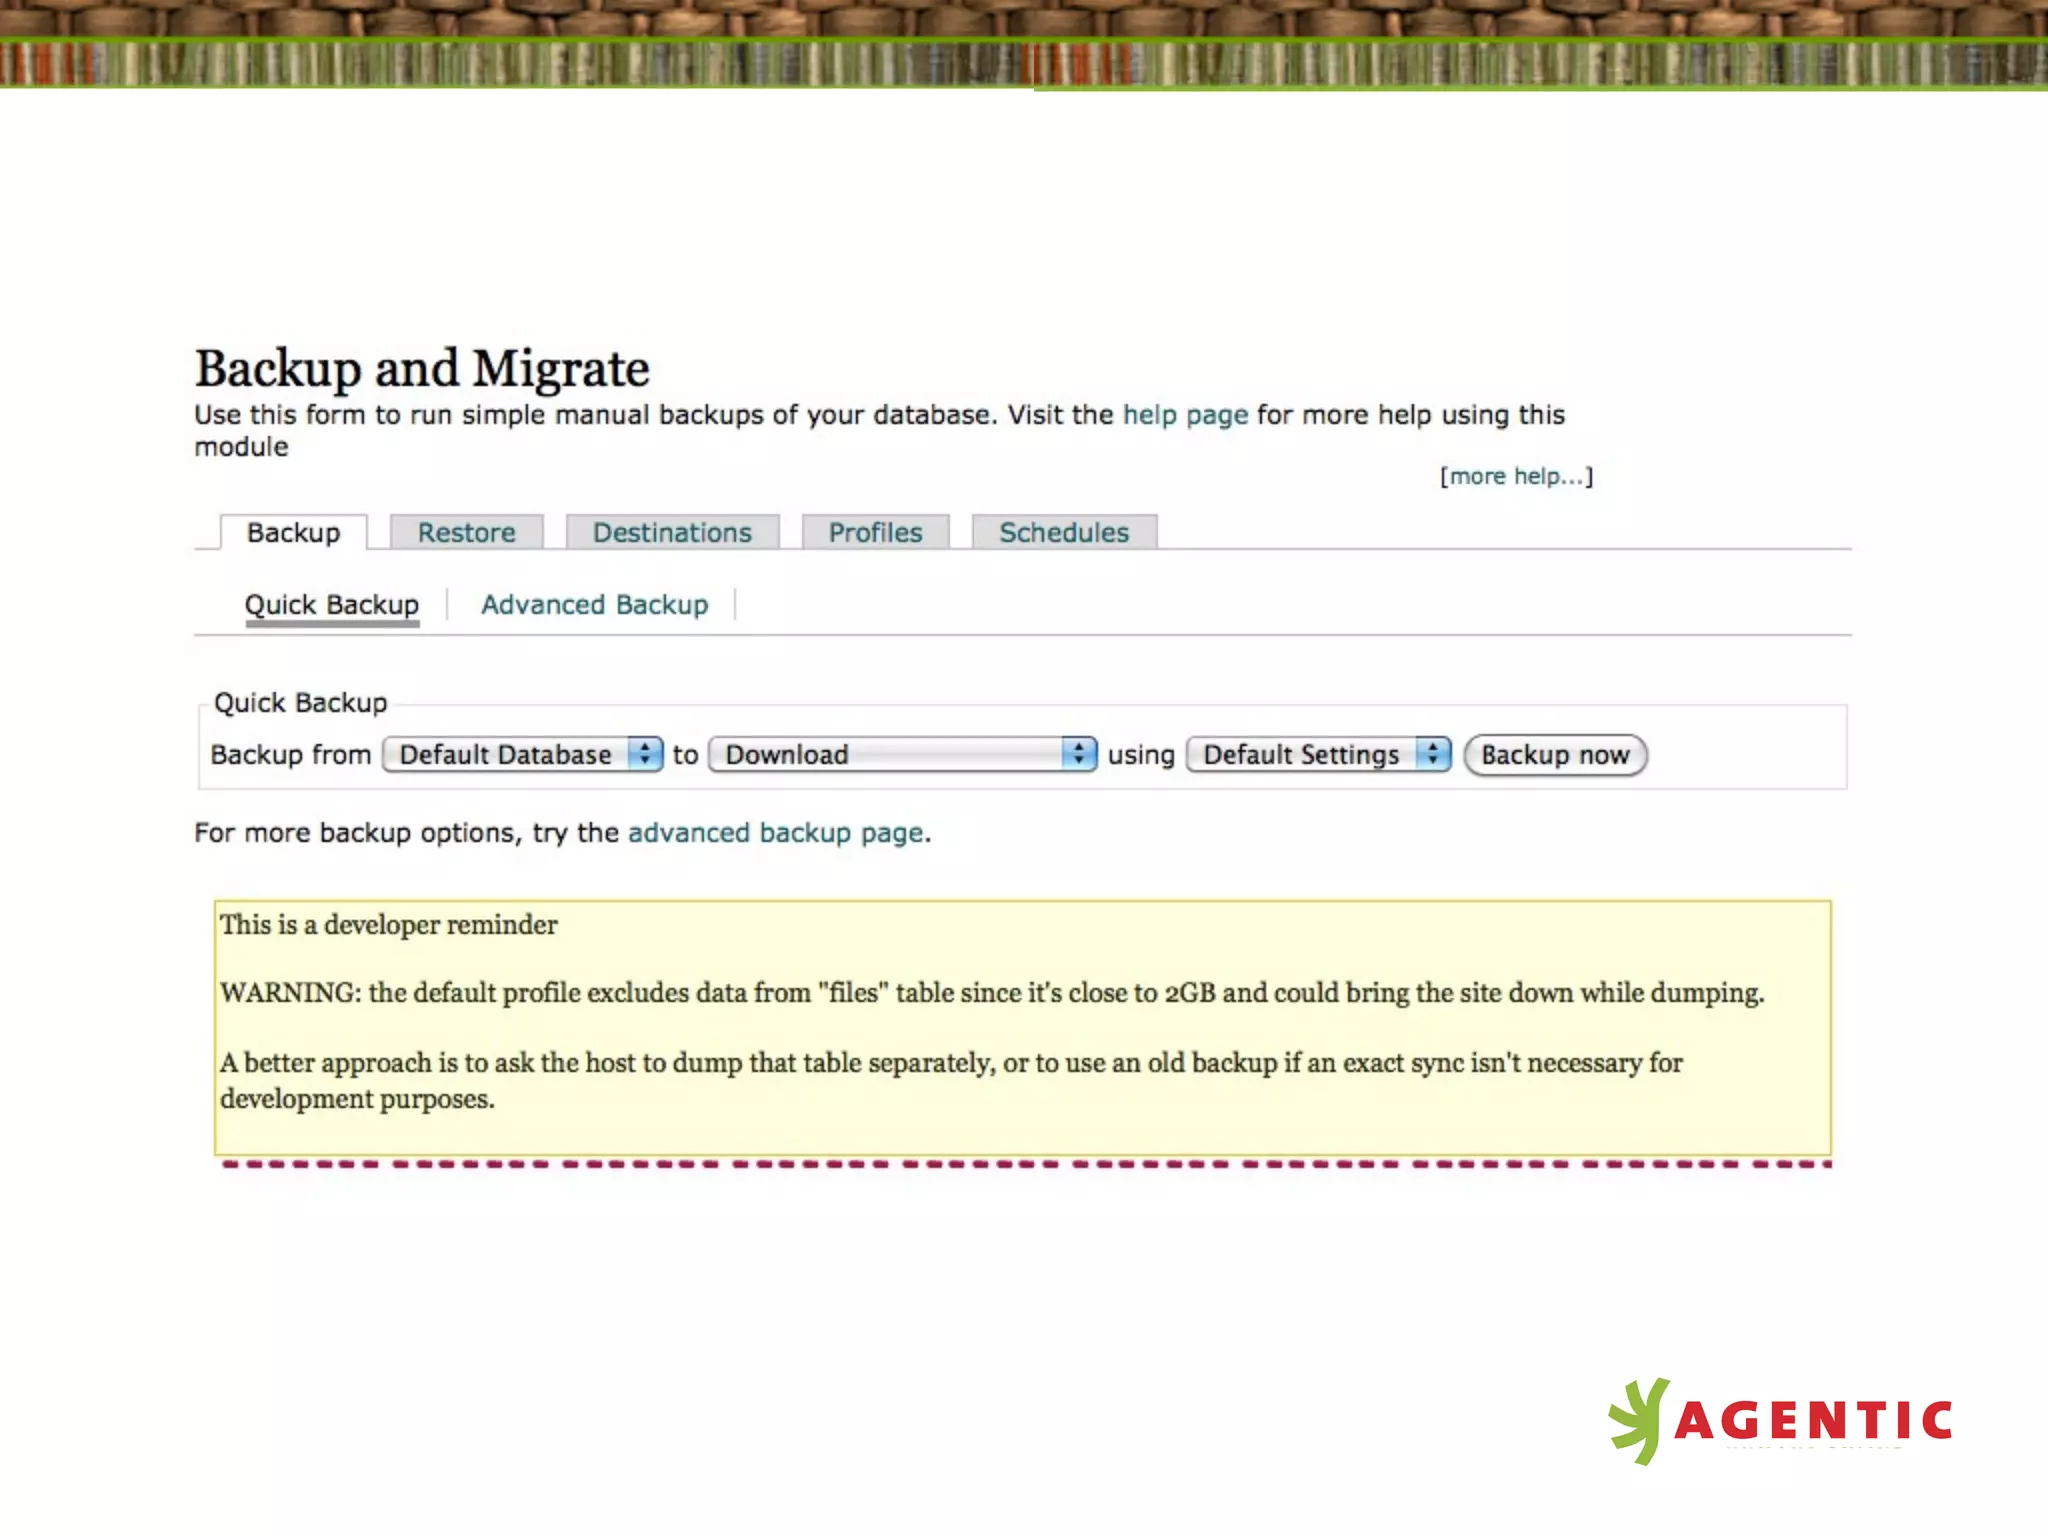Open the Default Database dropdown
This screenshot has height=1536, width=2048.
(506, 754)
